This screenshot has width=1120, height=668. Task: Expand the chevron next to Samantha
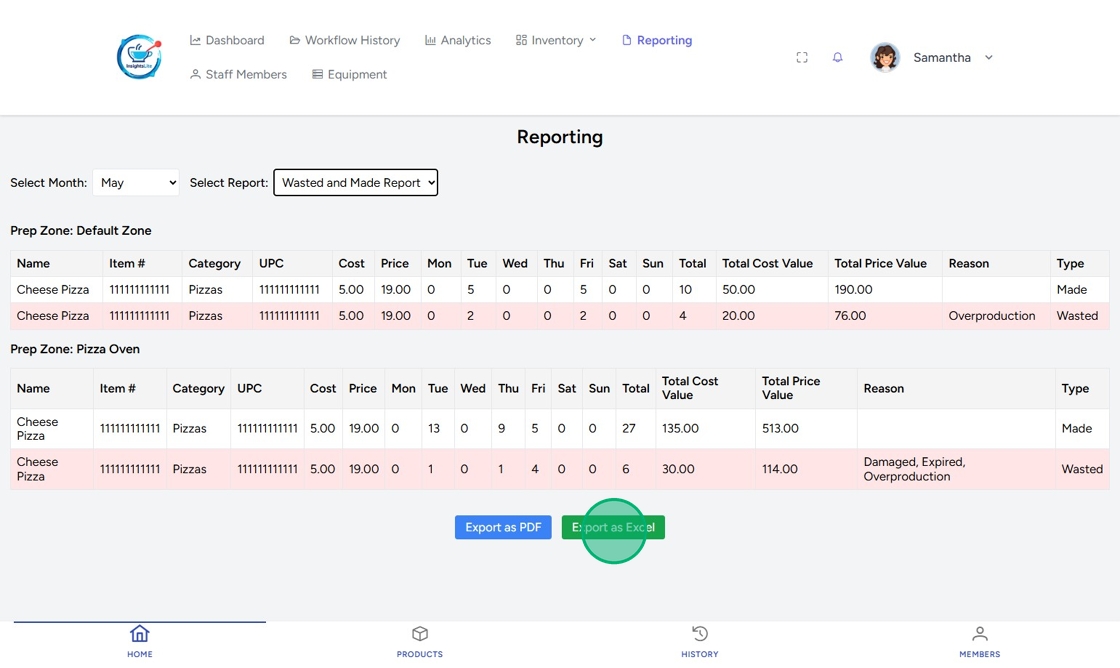pos(989,58)
